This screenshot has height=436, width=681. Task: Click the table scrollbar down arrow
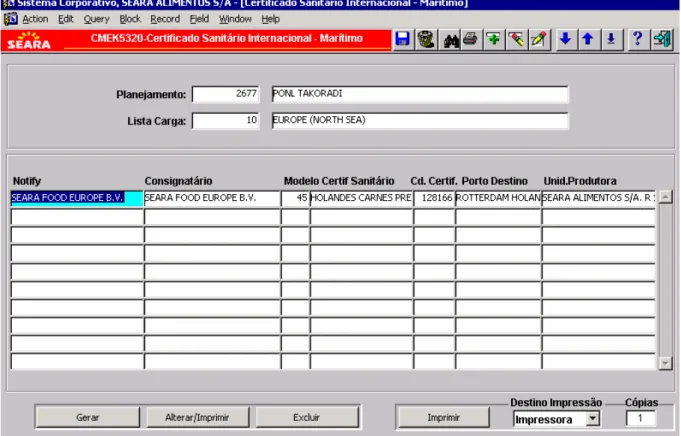(x=665, y=363)
